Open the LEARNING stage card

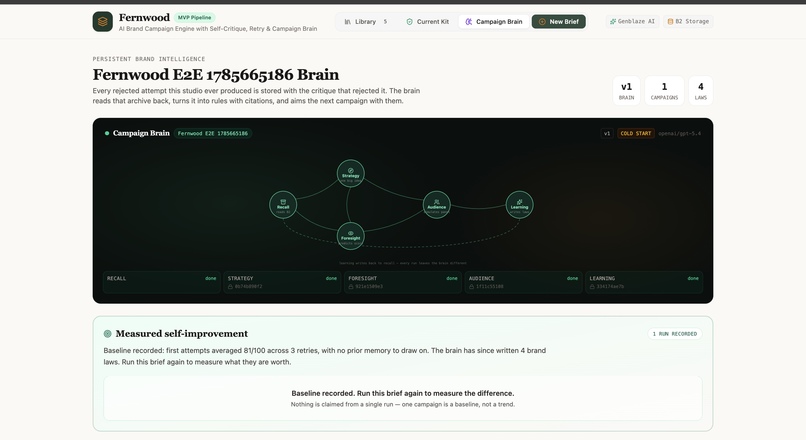click(x=644, y=282)
